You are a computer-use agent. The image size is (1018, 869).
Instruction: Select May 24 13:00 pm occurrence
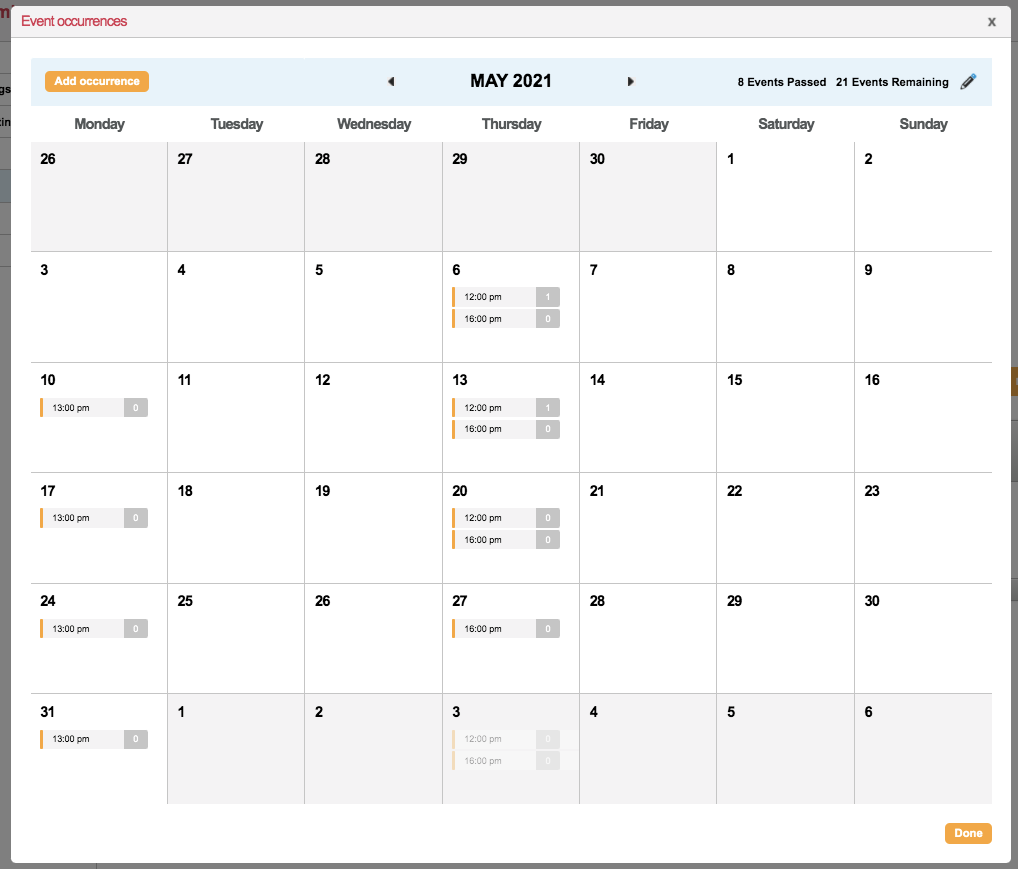tap(82, 629)
